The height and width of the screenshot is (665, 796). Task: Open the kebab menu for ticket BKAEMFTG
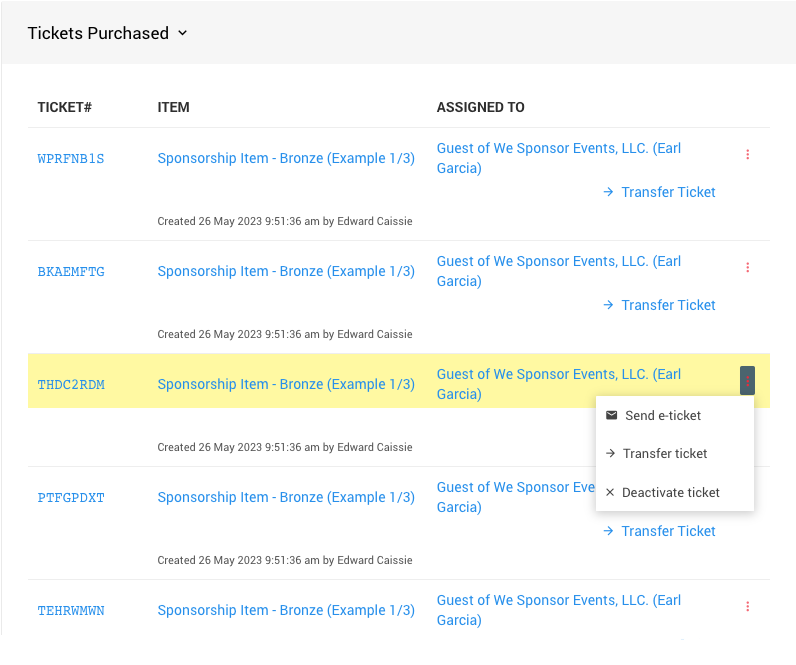pos(747,268)
